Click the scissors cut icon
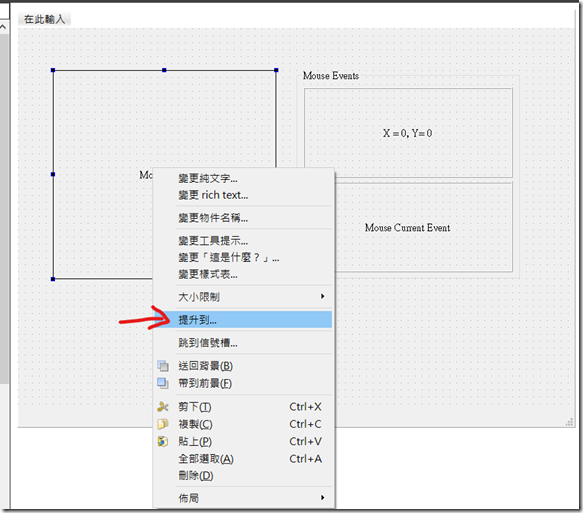 tap(163, 407)
